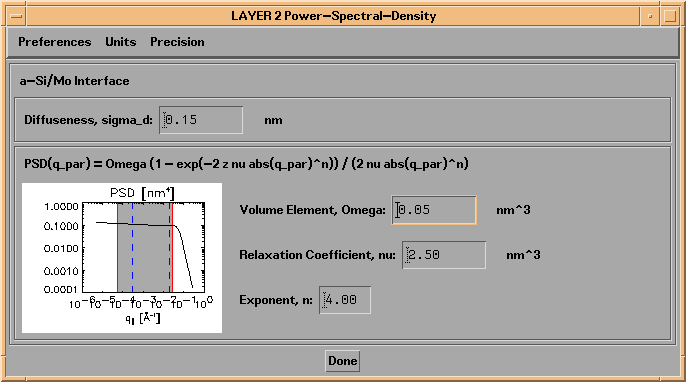
Task: Select the right red vertical line in plot
Action: coord(172,247)
